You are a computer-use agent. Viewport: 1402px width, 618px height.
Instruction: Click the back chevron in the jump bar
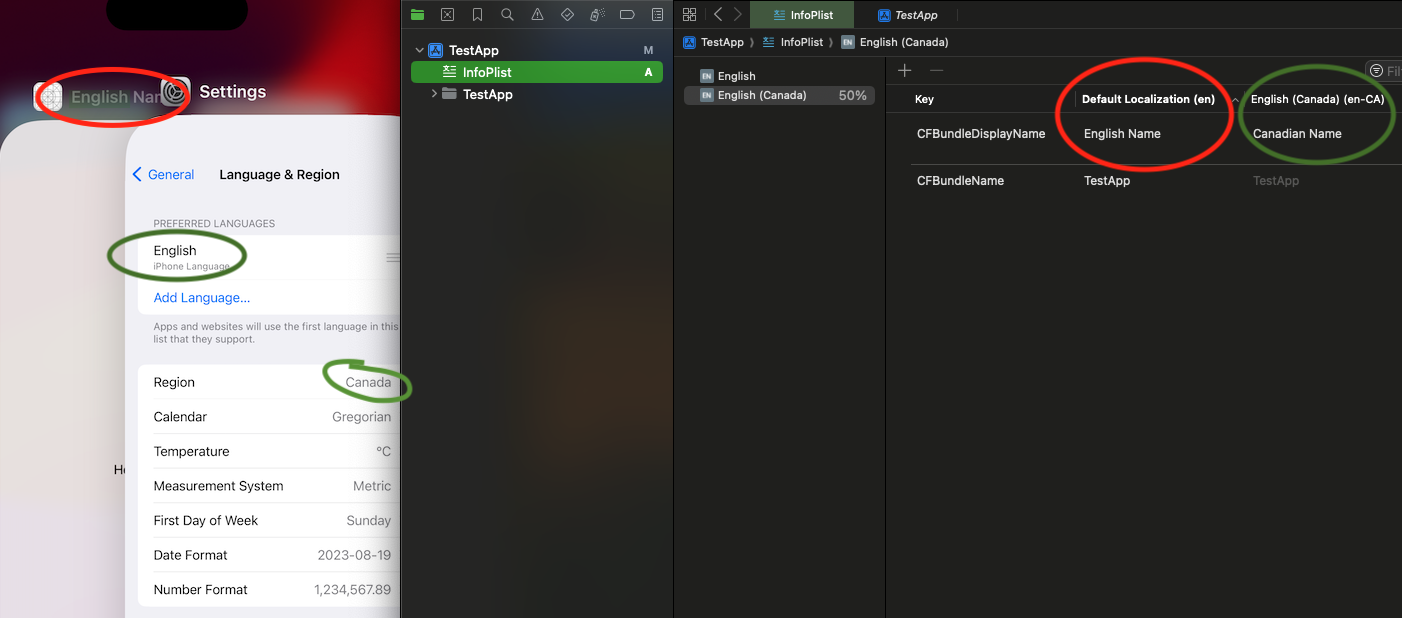tap(717, 15)
